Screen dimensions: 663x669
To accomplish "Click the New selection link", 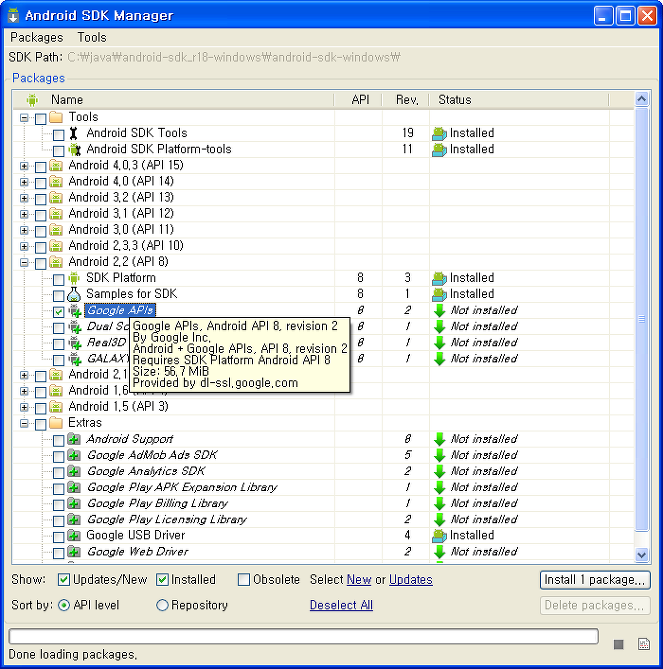I will [359, 580].
